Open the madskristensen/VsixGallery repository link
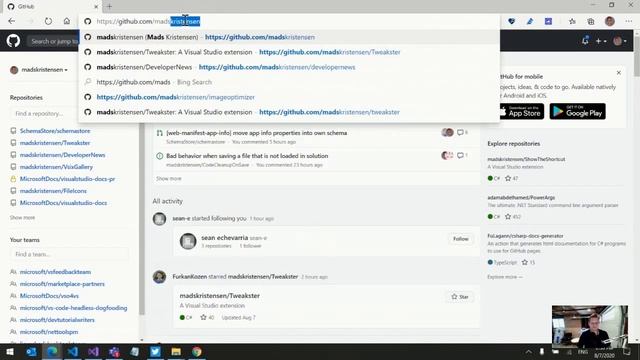The width and height of the screenshot is (640, 360). [x=56, y=167]
